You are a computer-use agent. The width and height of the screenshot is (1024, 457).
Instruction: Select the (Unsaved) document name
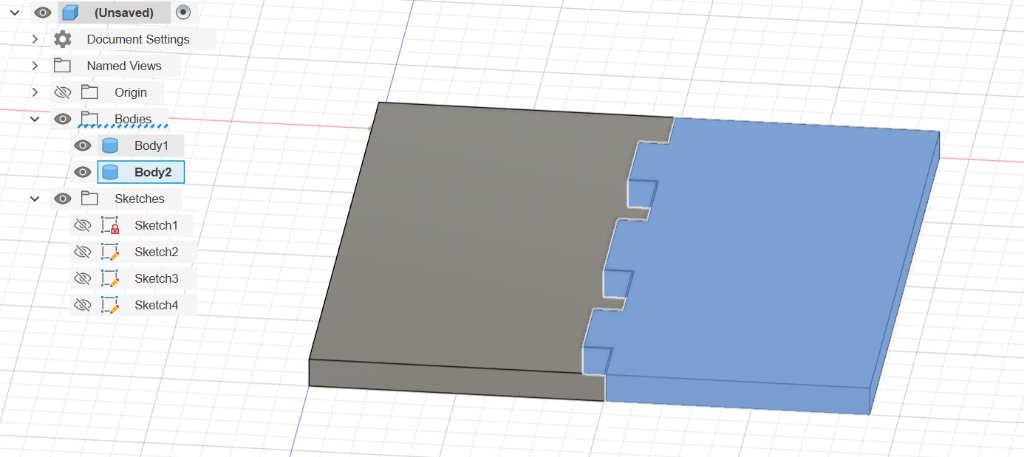(124, 12)
